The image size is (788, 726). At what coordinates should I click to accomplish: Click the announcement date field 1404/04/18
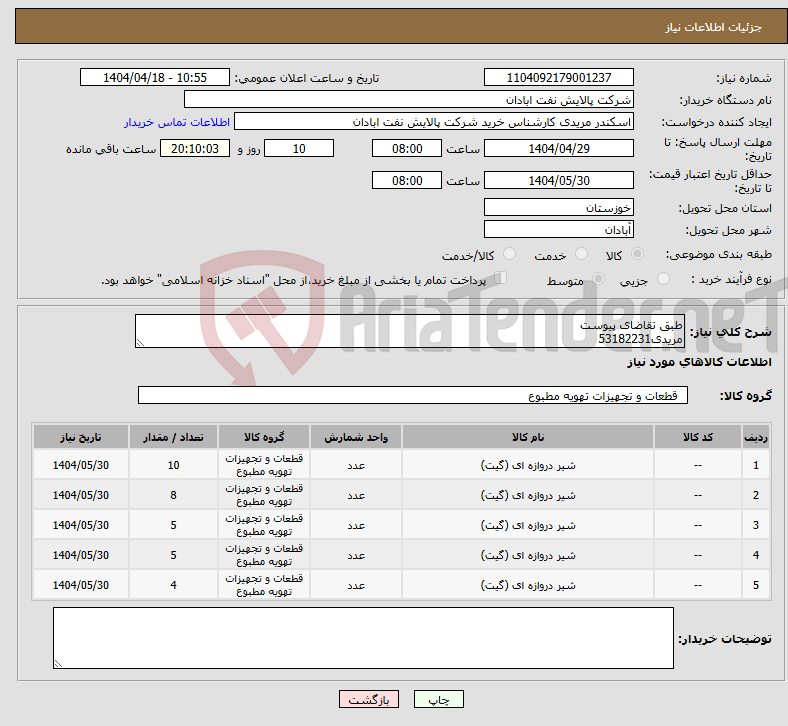pyautogui.click(x=155, y=77)
